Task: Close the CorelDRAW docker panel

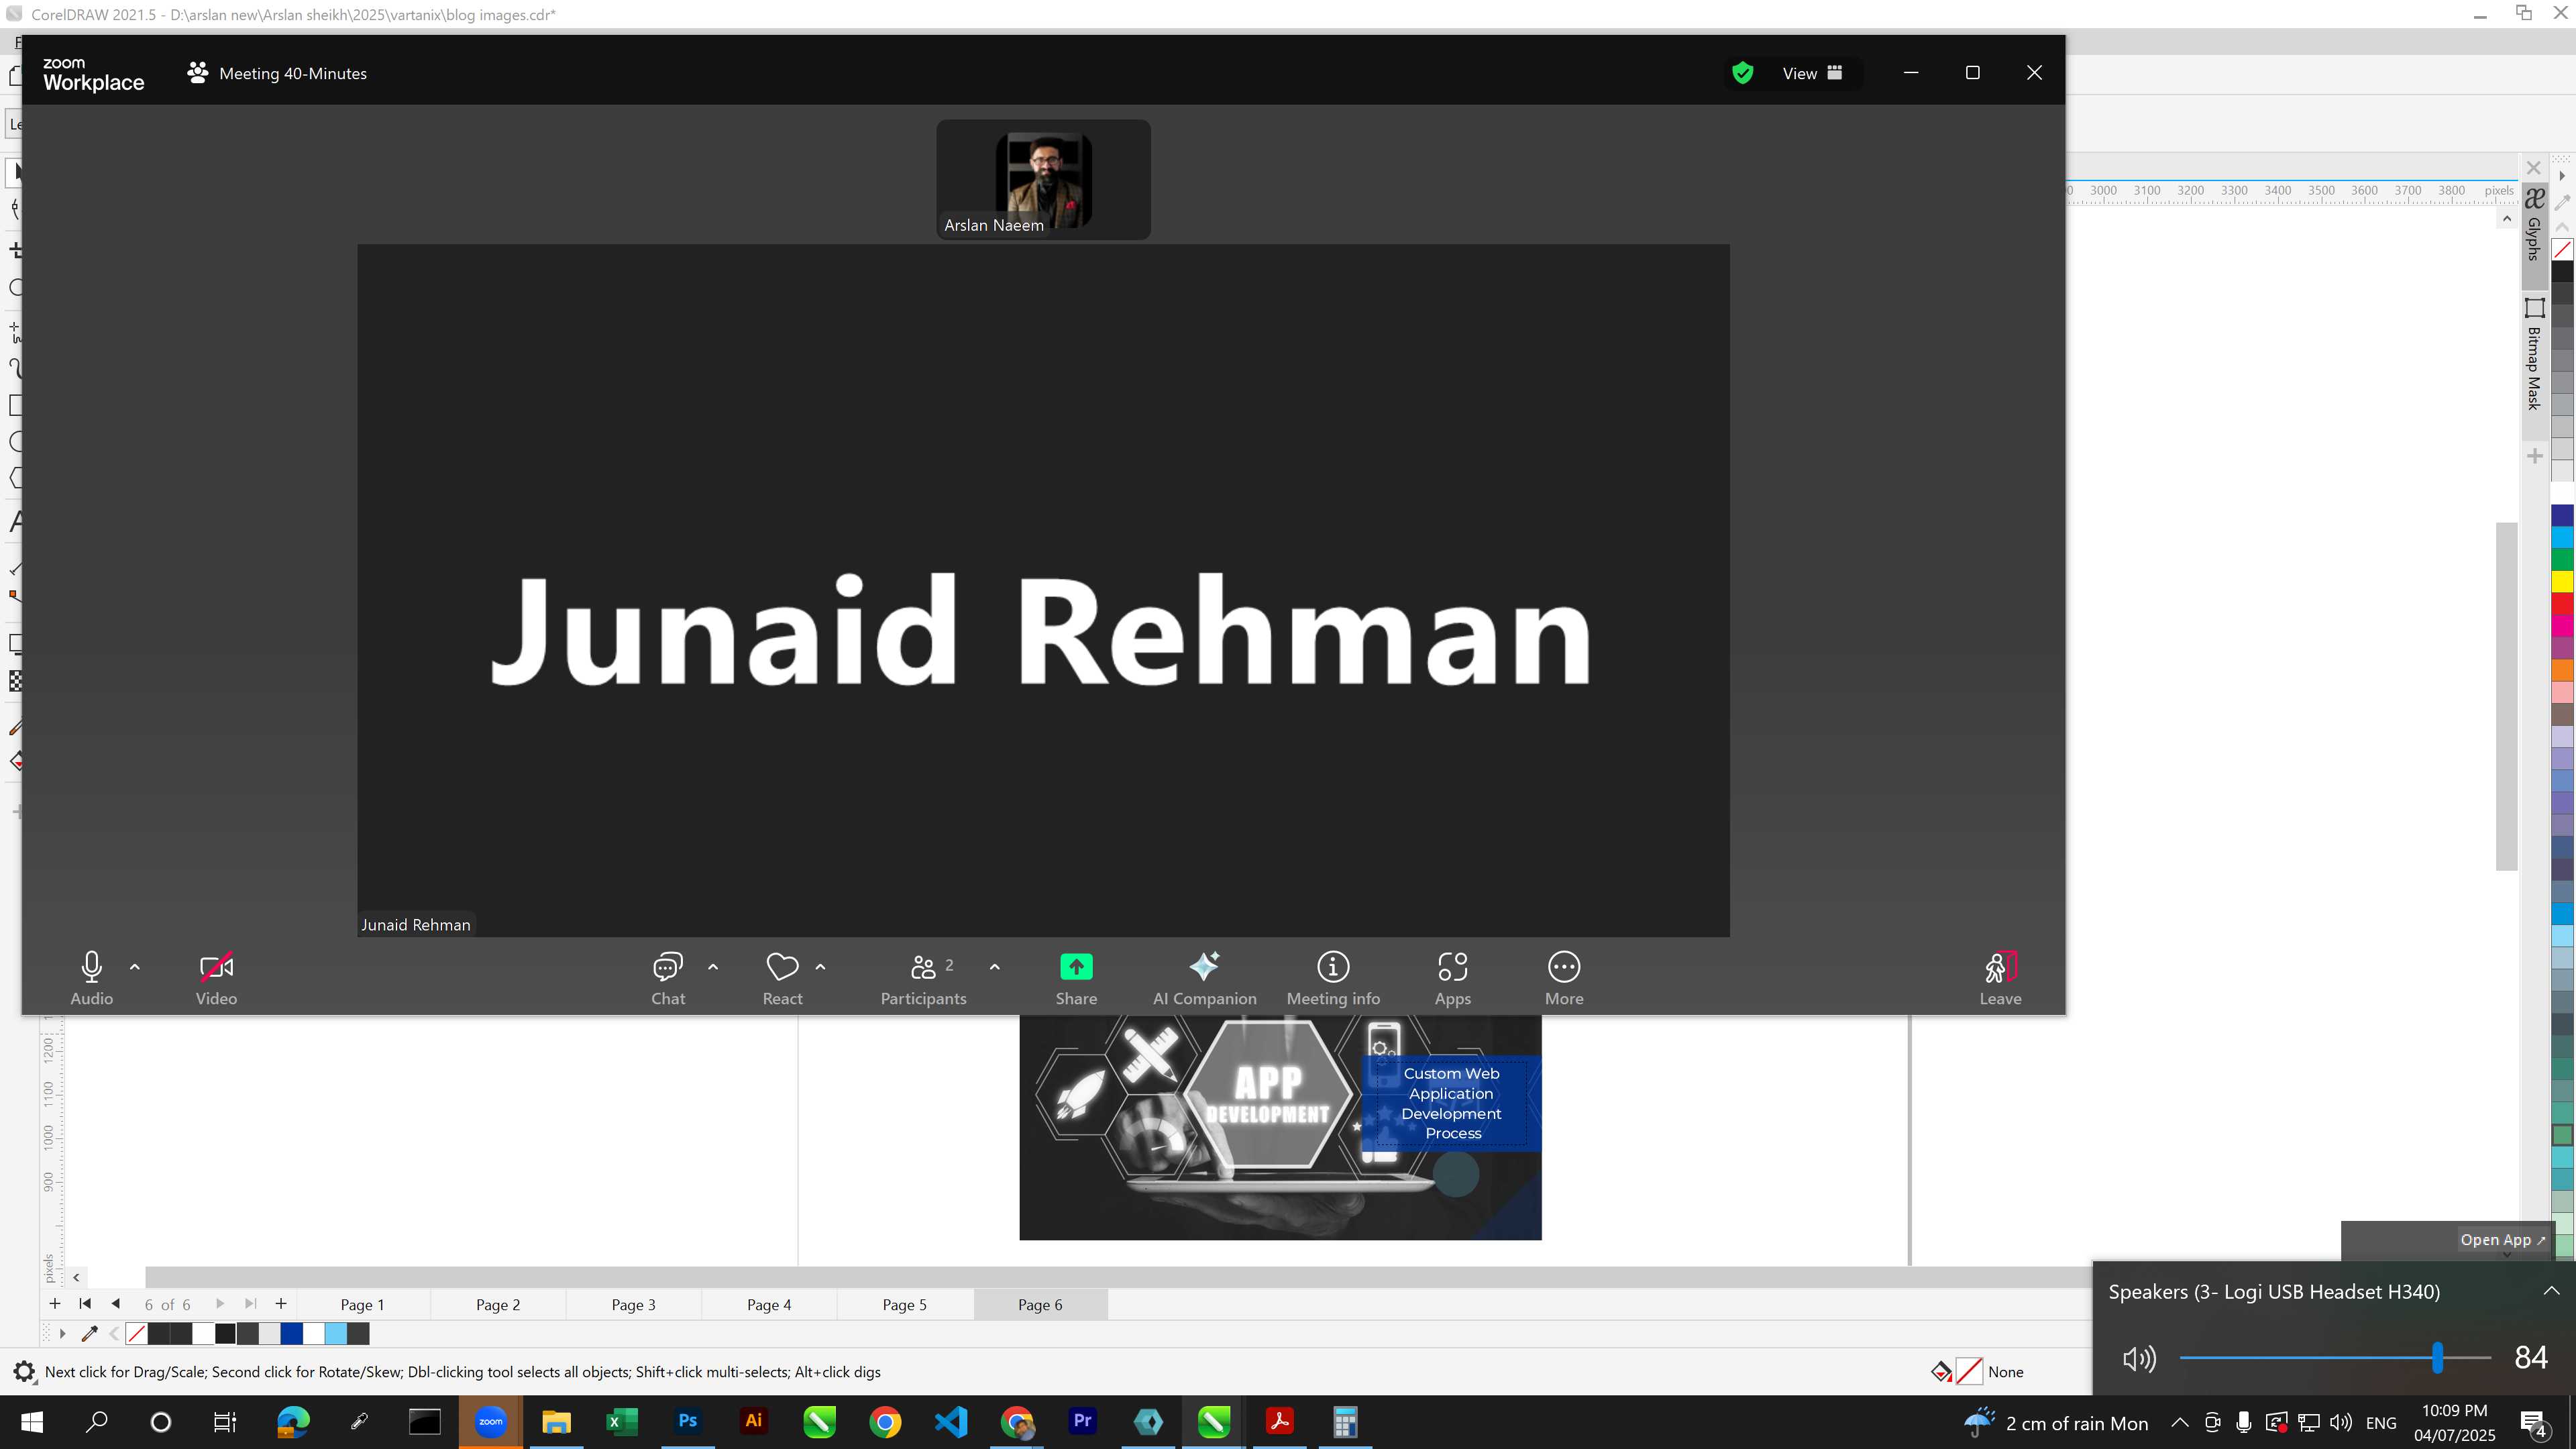Action: (2533, 168)
